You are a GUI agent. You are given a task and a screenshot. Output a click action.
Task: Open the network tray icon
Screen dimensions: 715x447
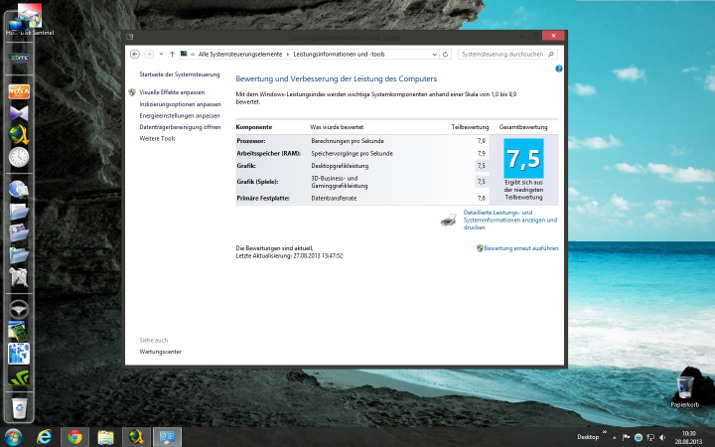651,437
